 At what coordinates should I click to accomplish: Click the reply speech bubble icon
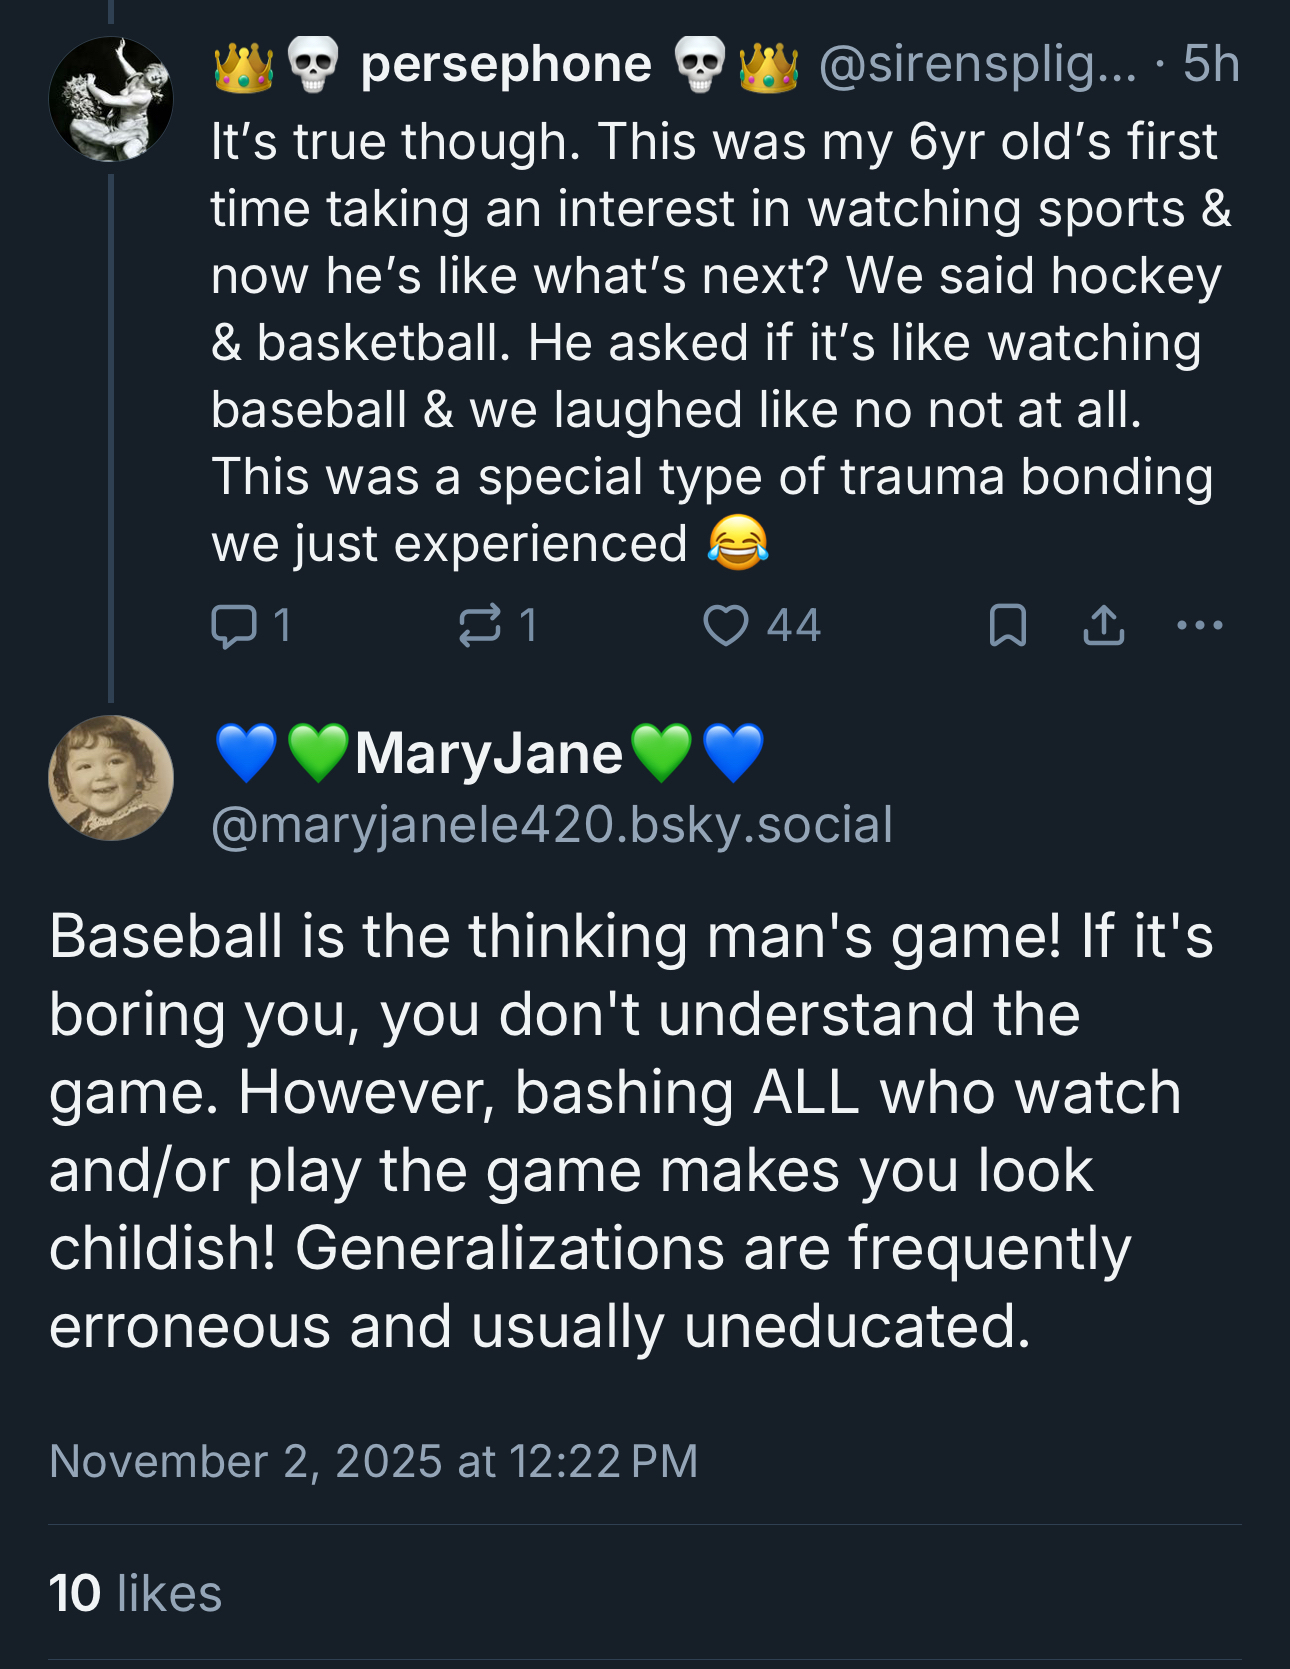point(234,626)
